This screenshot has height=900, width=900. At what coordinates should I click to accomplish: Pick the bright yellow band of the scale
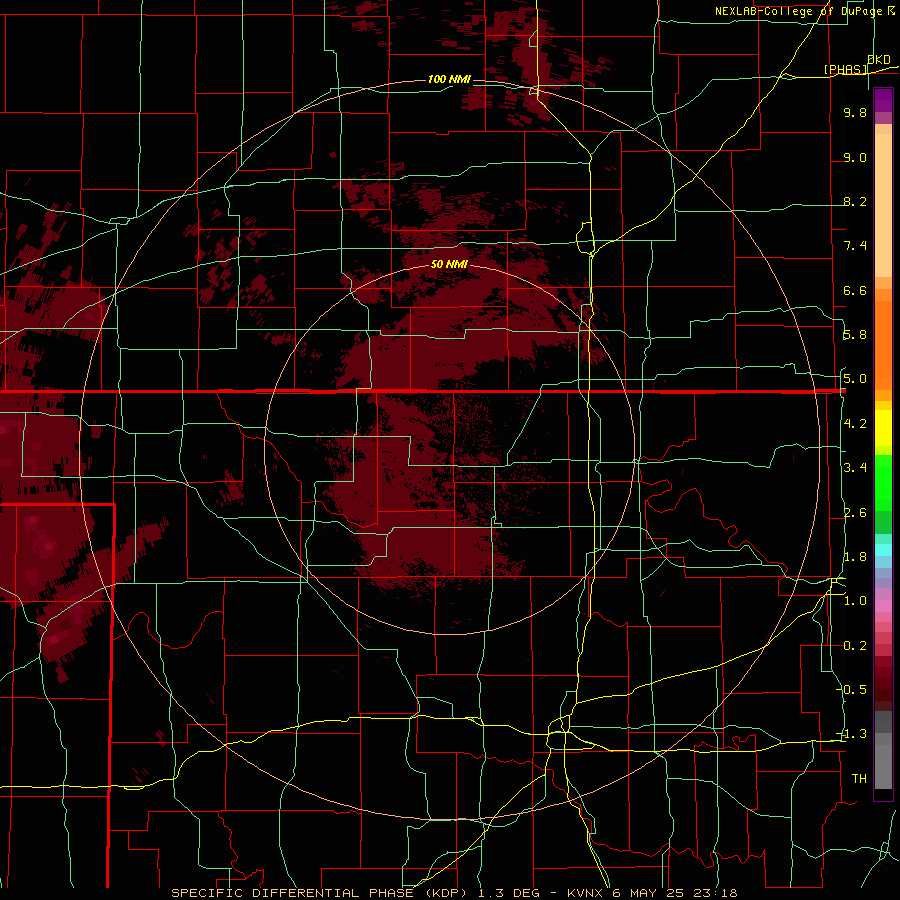883,428
